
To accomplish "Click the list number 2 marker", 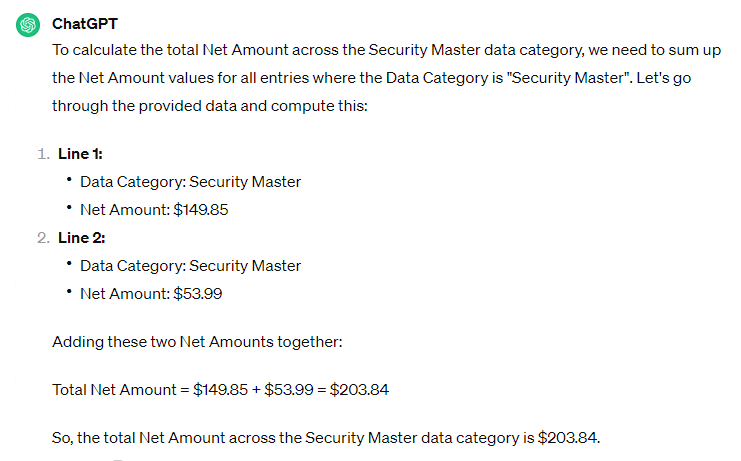I will (x=43, y=238).
